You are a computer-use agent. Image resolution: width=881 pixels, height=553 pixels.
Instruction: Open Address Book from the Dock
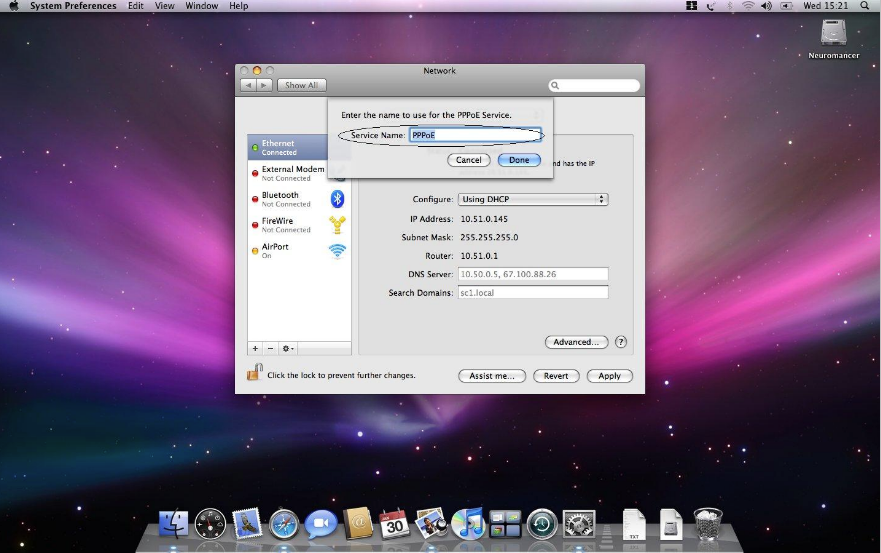pos(358,523)
